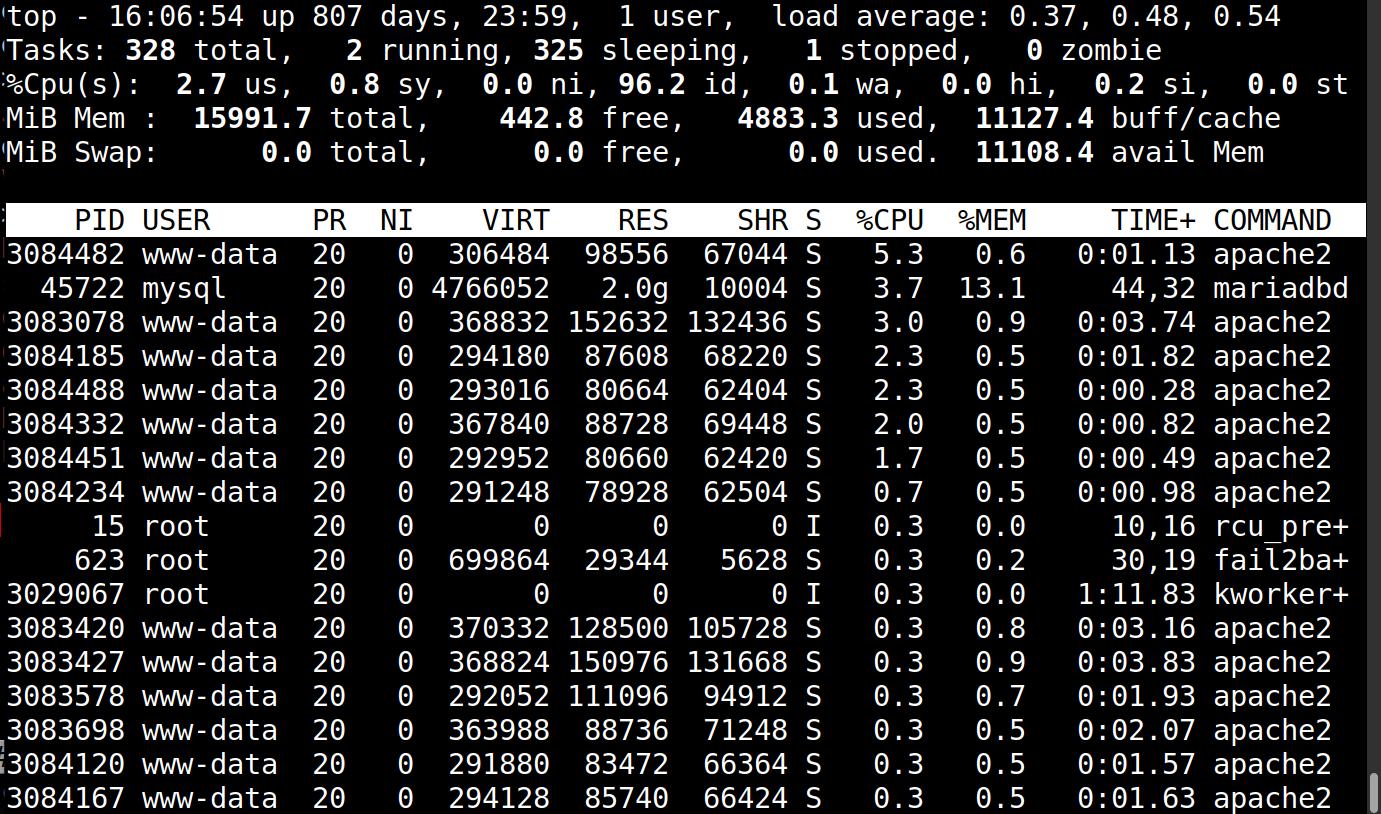Select the %CPU column header
Image resolution: width=1381 pixels, height=814 pixels.
[889, 220]
